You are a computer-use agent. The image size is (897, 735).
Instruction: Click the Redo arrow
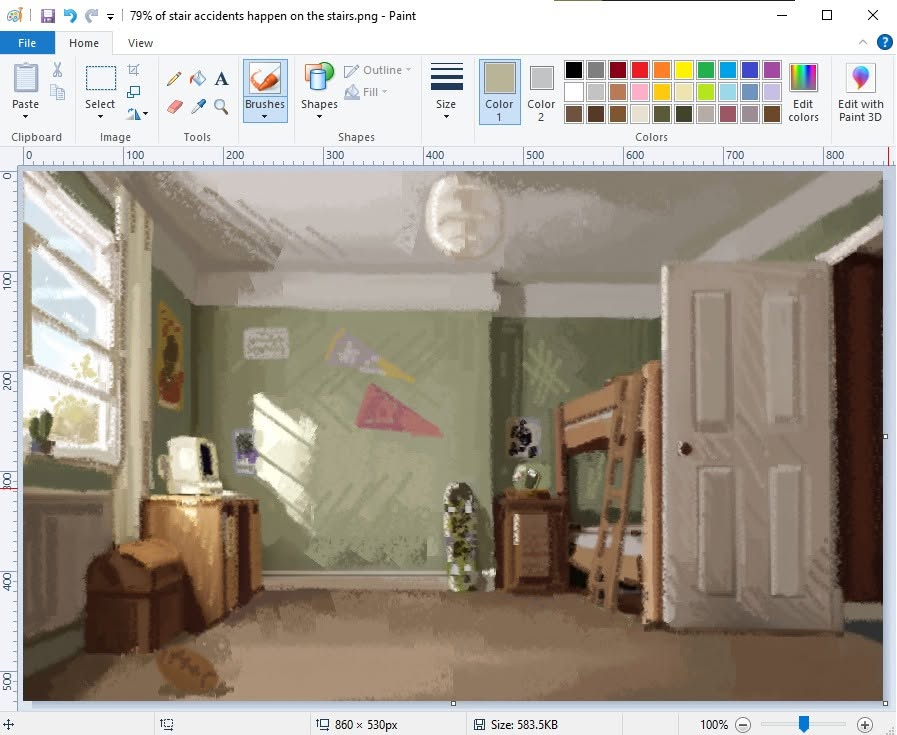tap(92, 15)
